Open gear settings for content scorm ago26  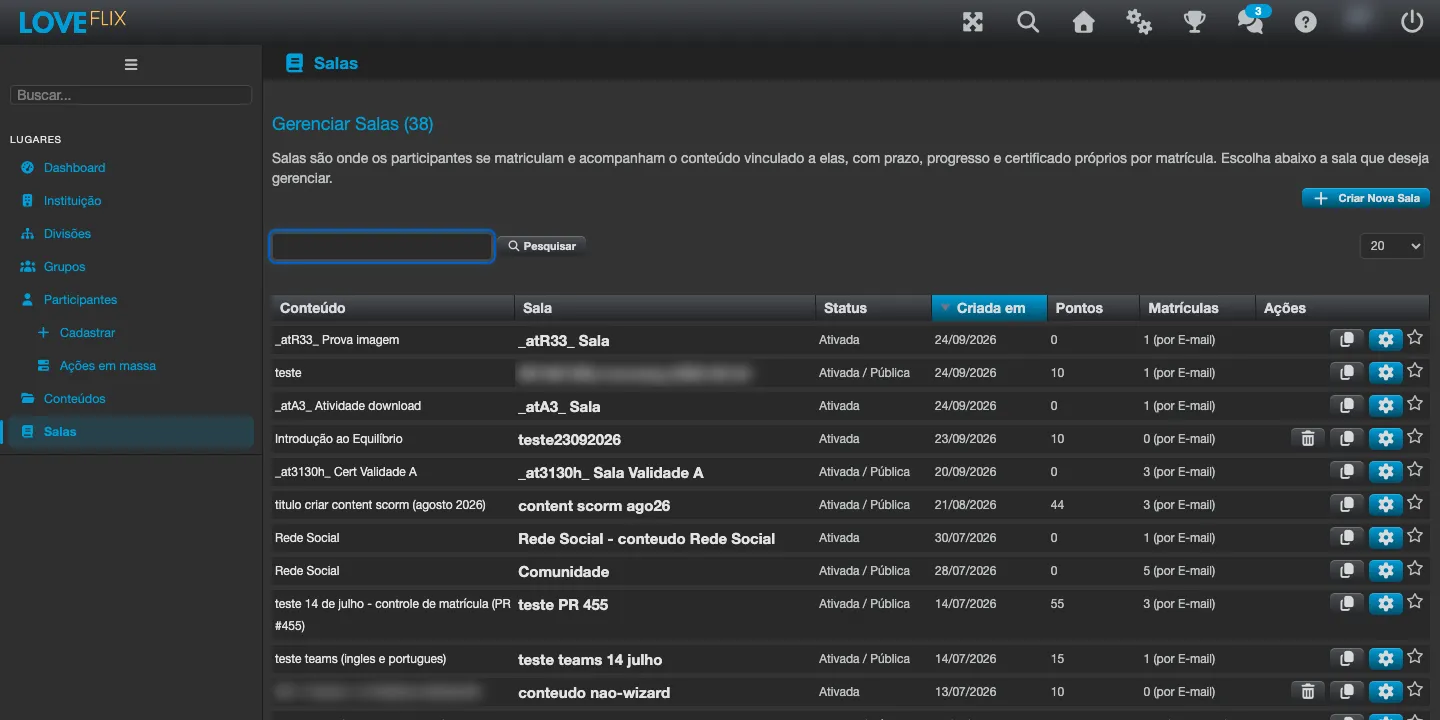(x=1385, y=505)
